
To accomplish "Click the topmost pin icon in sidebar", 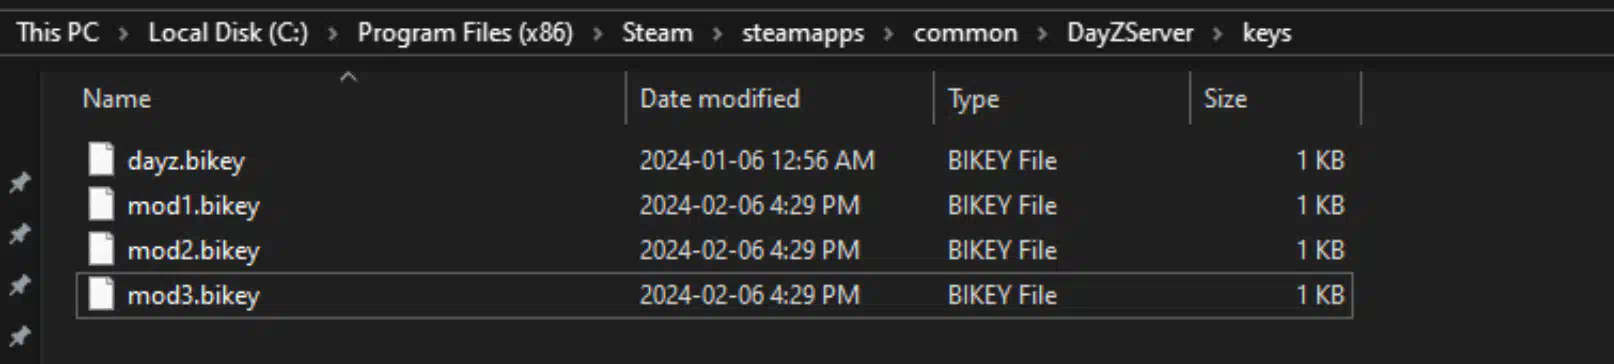I will click(x=19, y=182).
